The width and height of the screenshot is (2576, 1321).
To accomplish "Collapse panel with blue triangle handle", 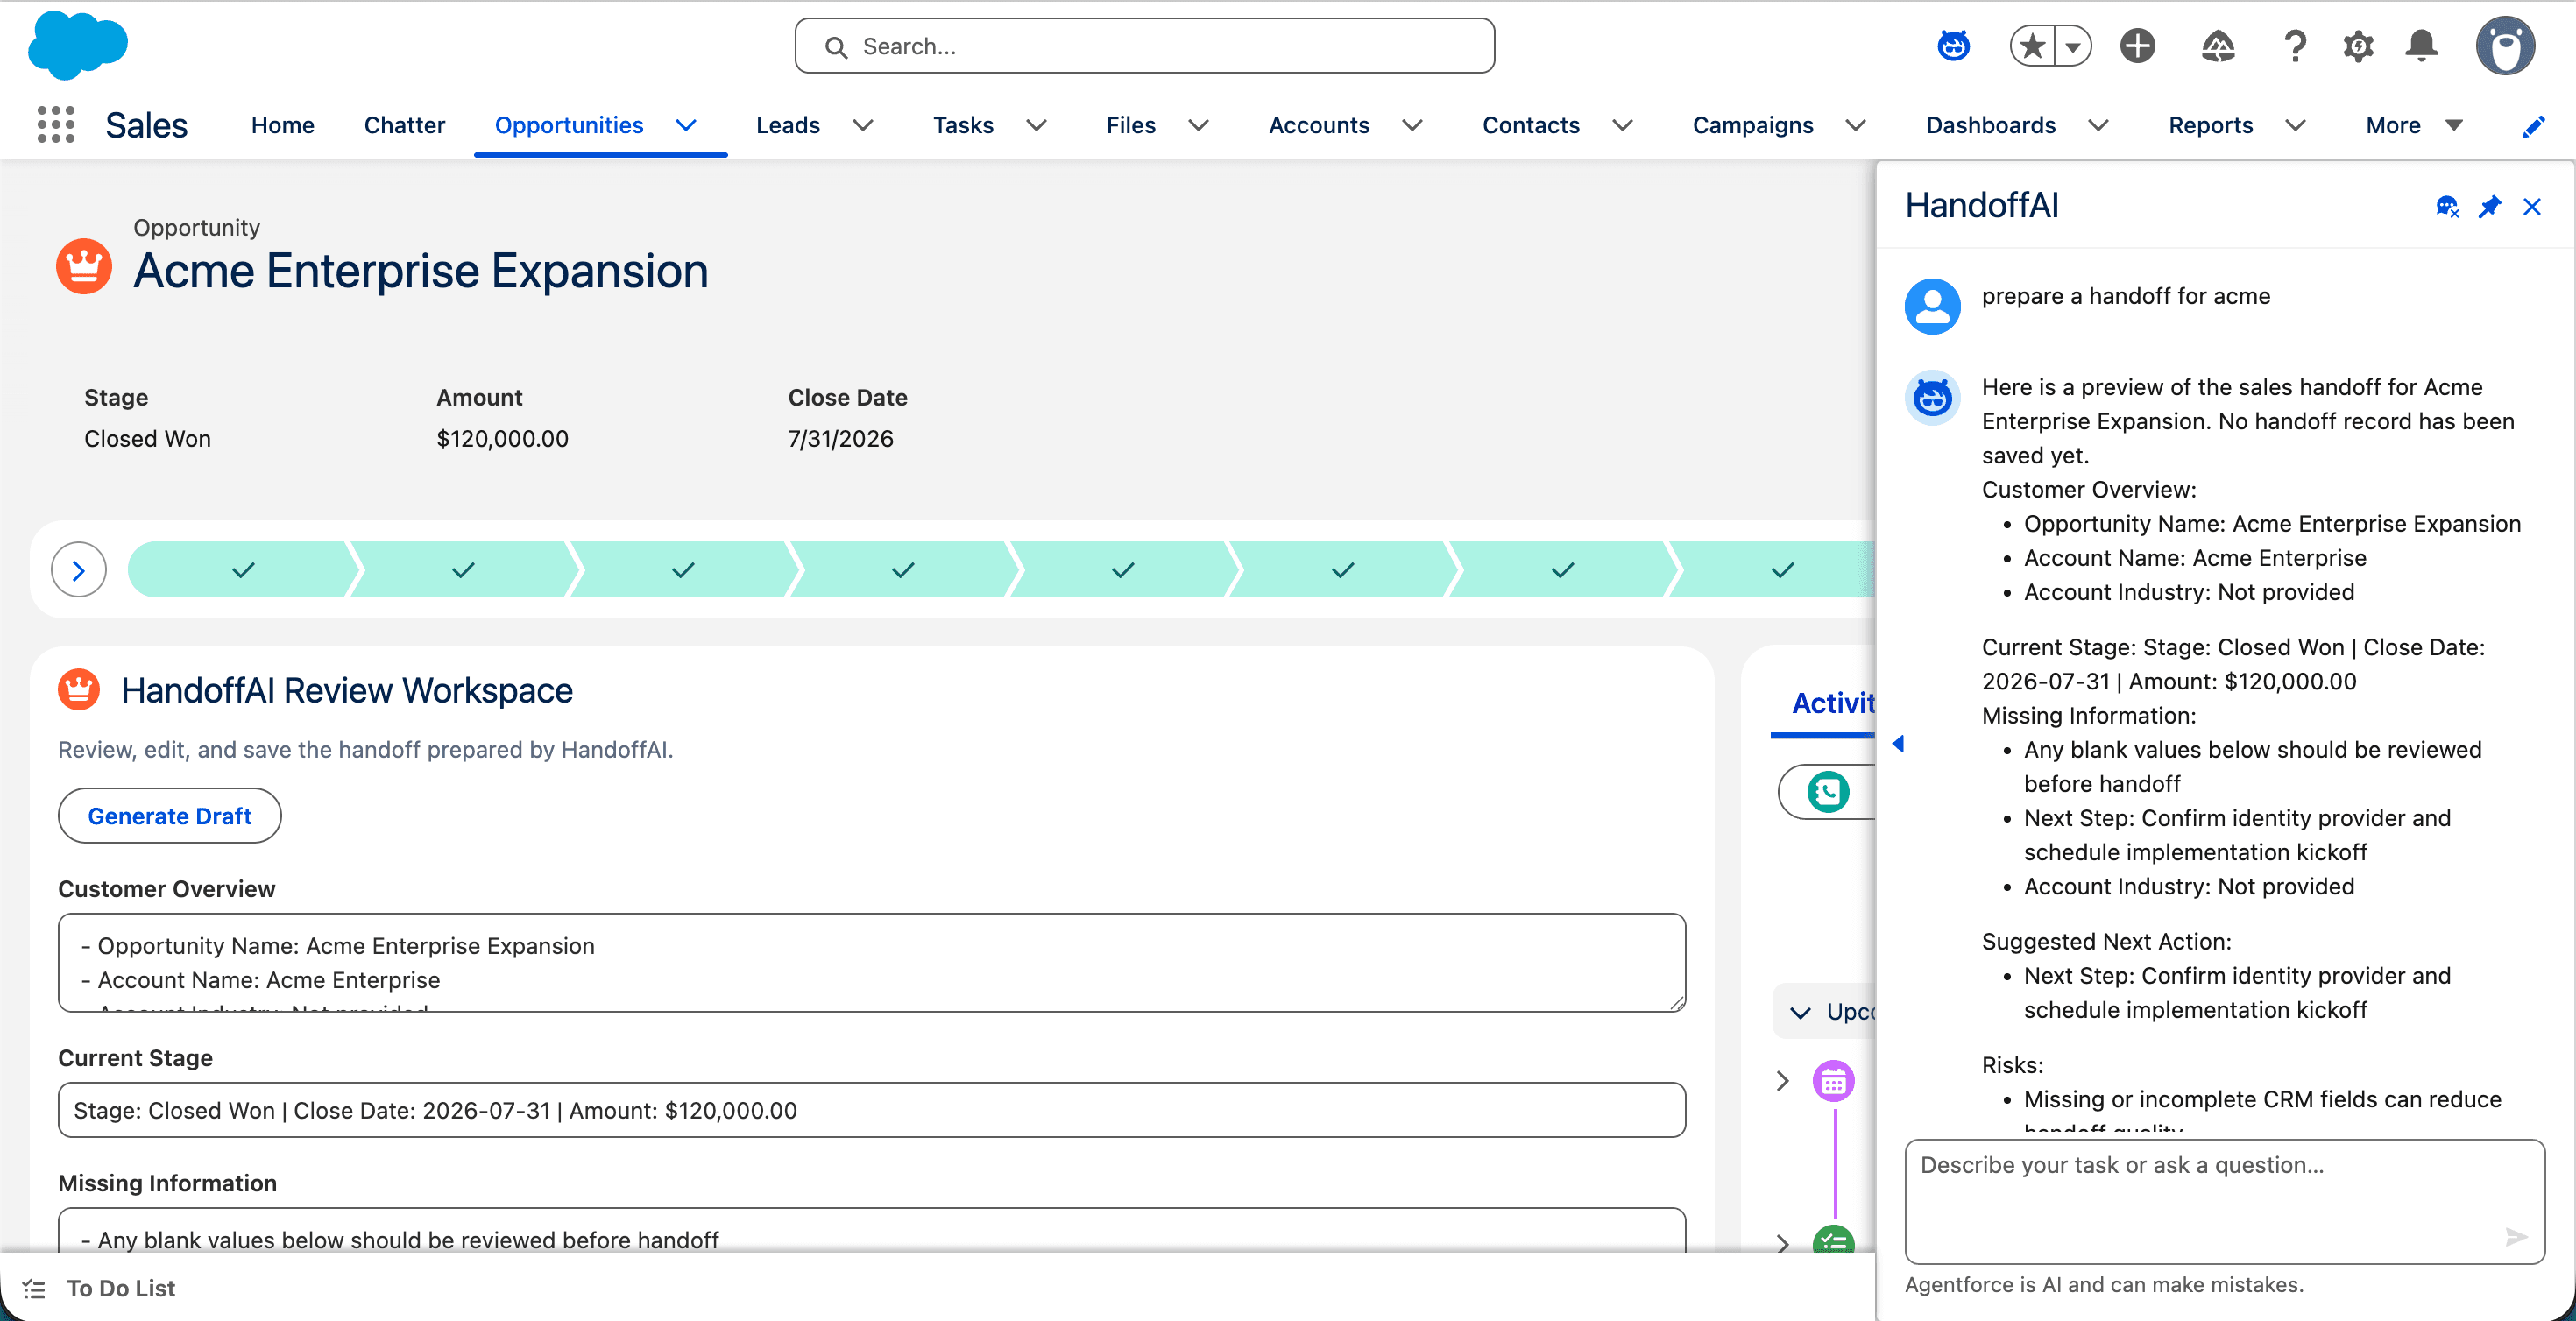I will pos(1898,743).
